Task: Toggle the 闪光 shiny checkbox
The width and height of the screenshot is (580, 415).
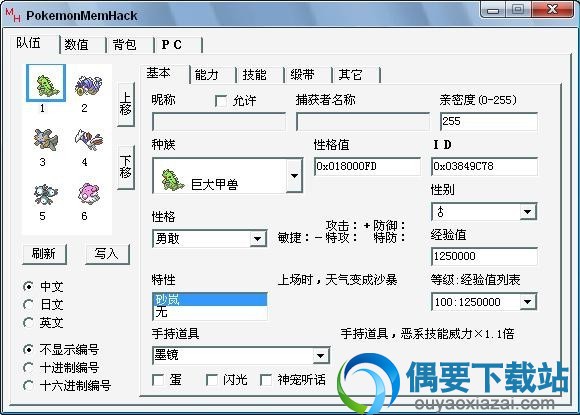Action: click(212, 379)
